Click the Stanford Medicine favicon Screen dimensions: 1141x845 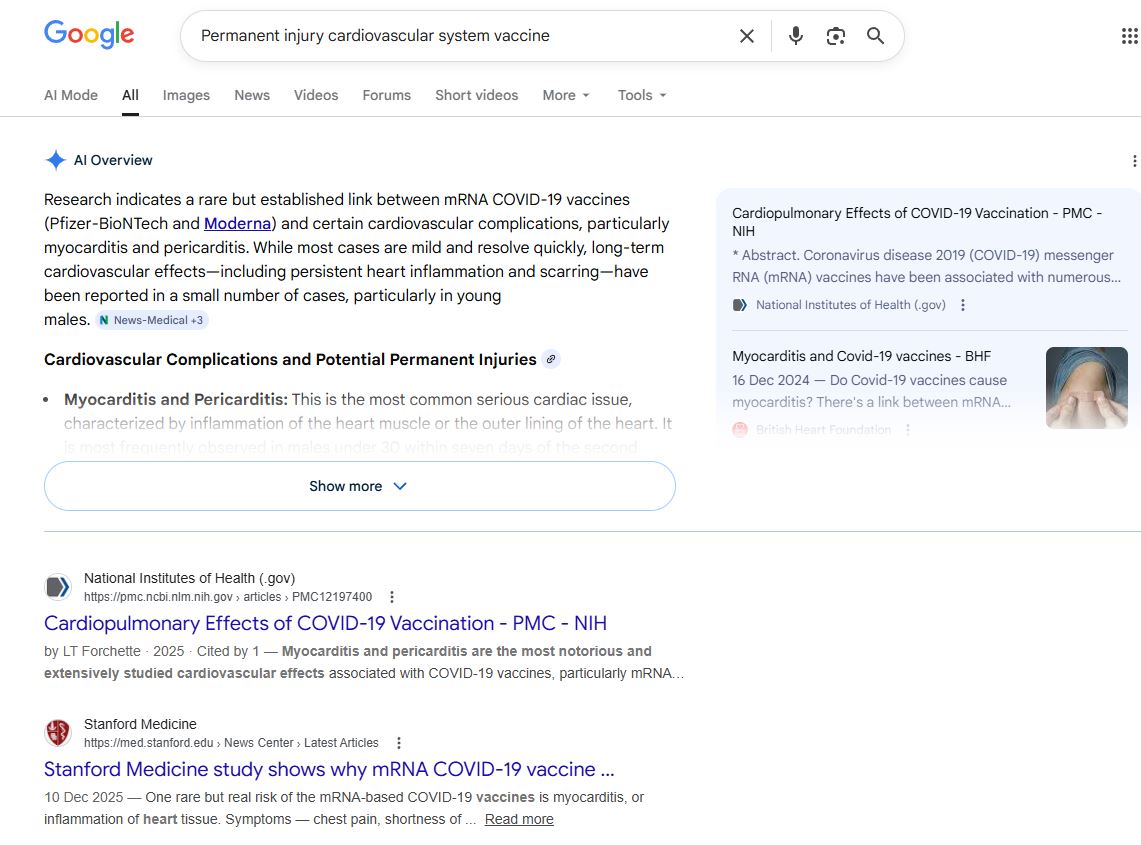coord(57,733)
